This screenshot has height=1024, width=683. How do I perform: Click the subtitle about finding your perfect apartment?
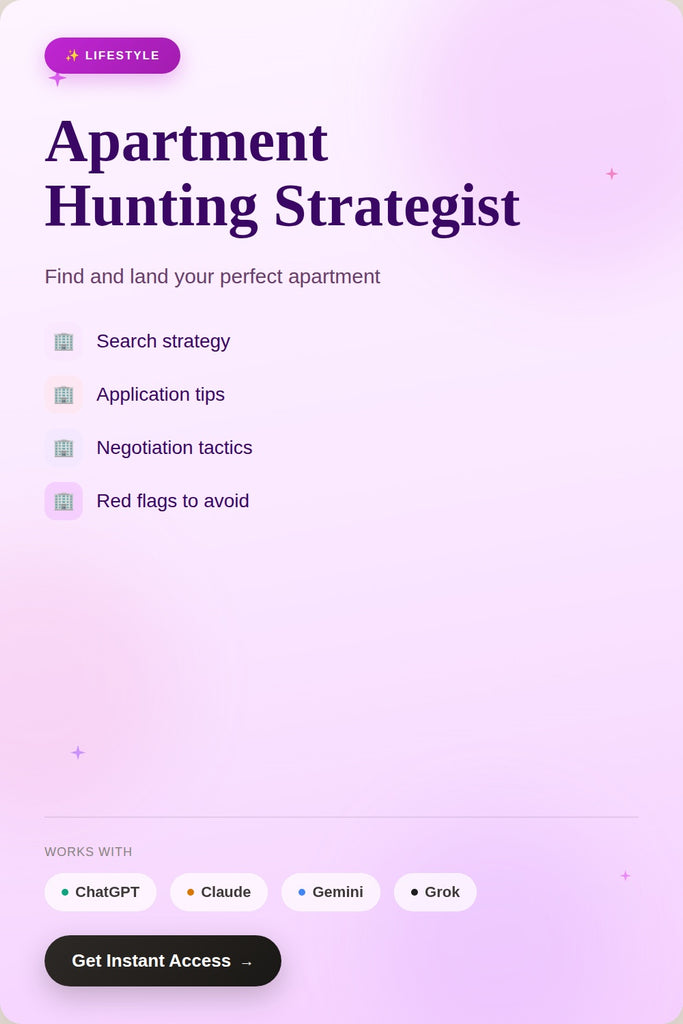(212, 277)
